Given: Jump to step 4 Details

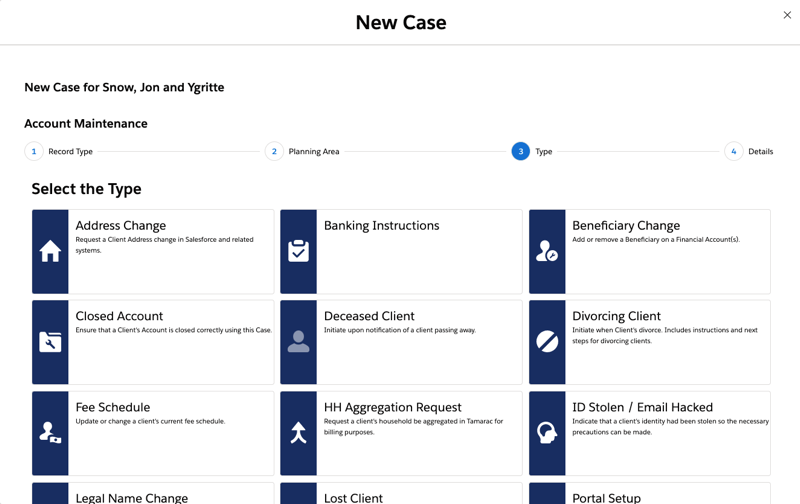Looking at the screenshot, I should click(733, 152).
